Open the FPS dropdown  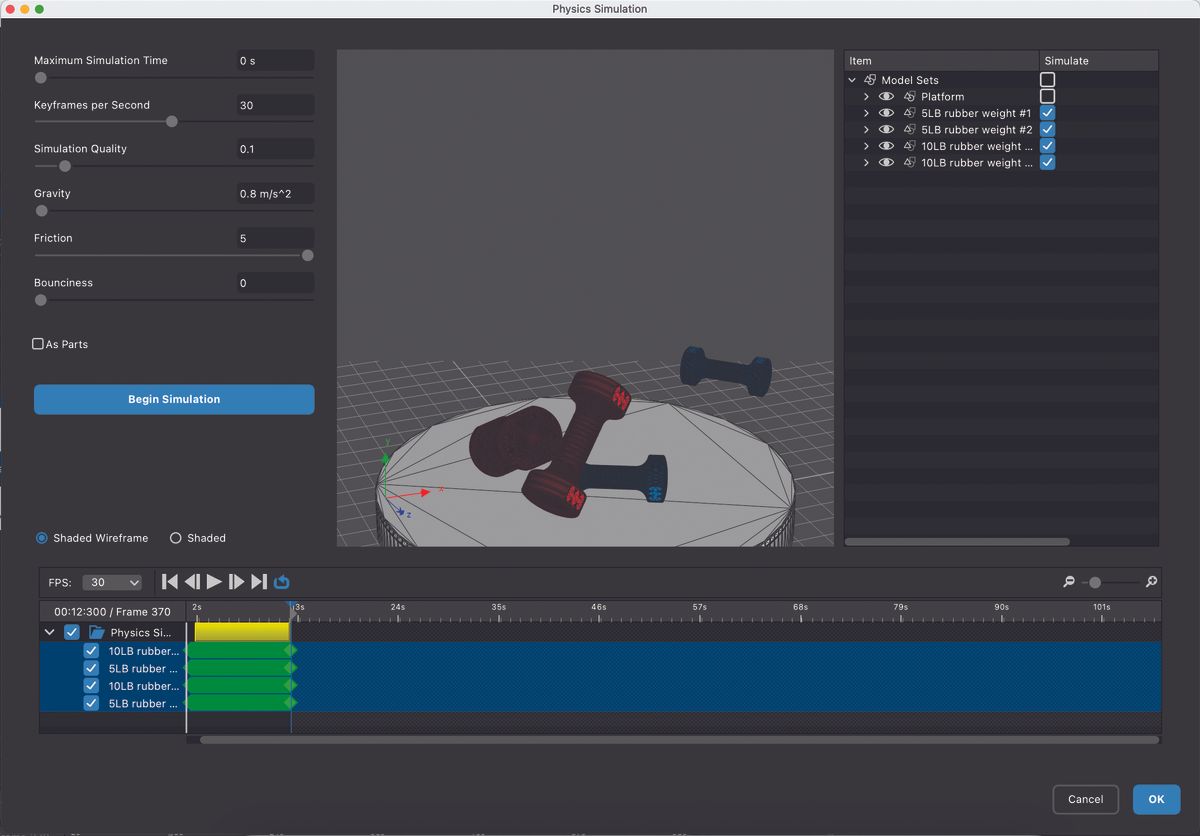point(112,581)
